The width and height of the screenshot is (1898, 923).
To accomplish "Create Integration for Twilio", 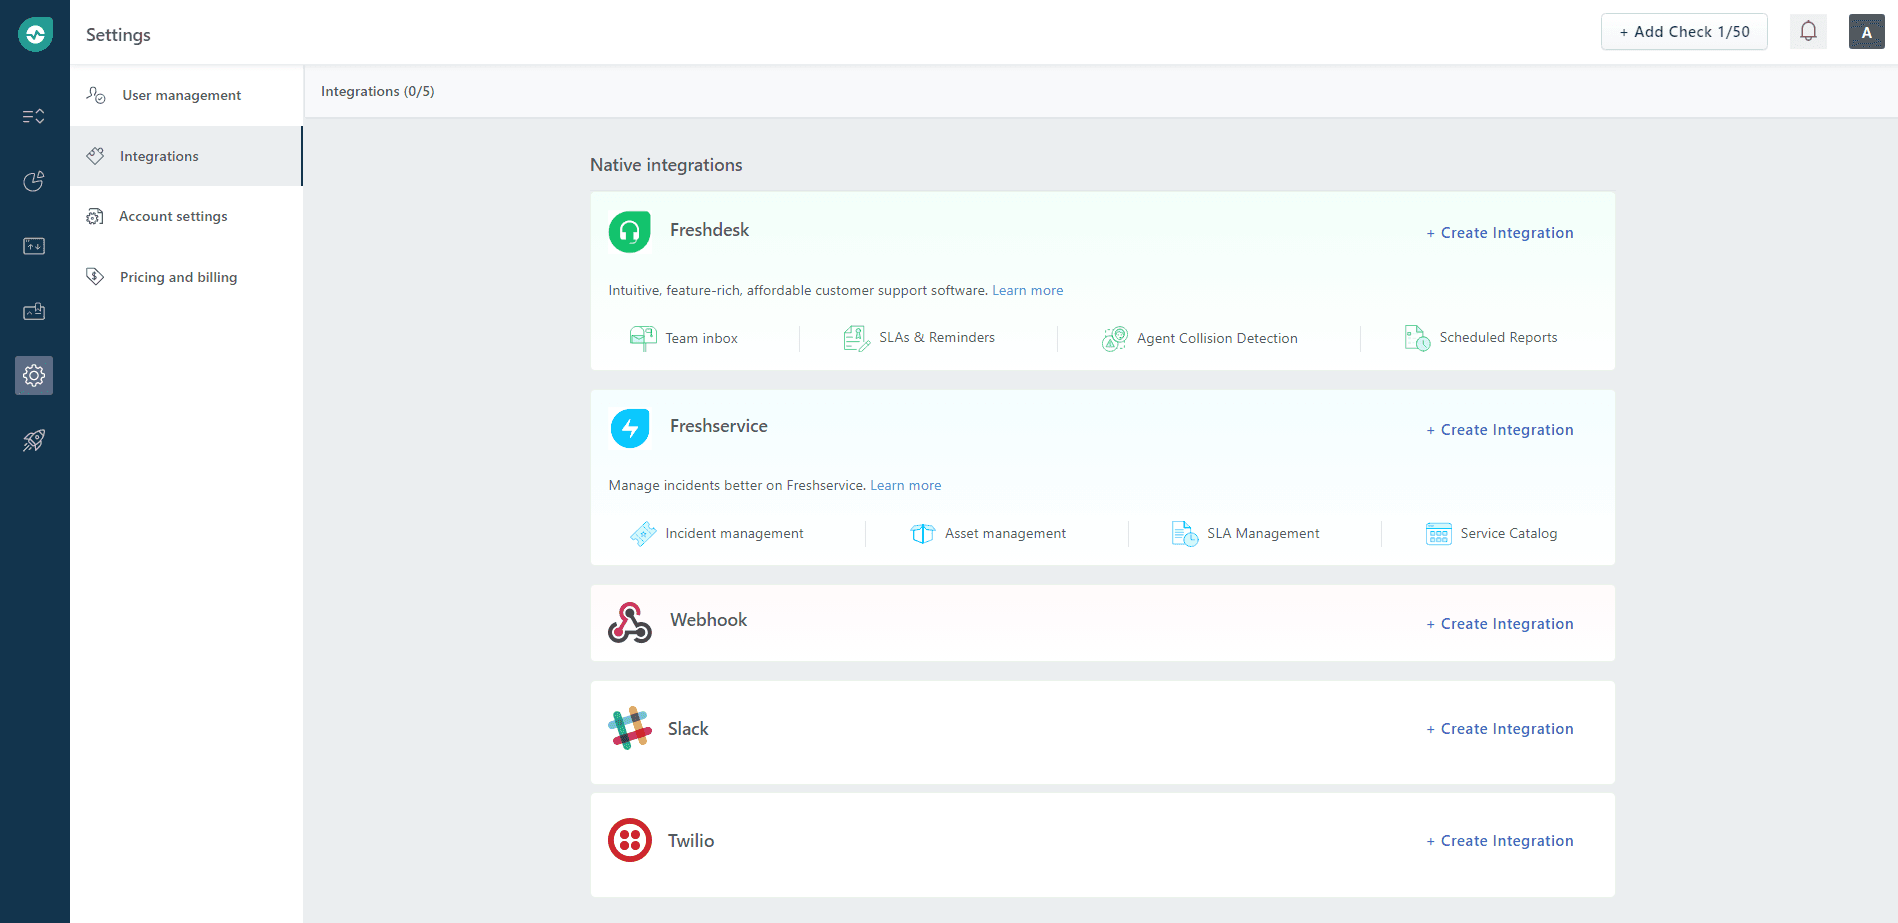I will (x=1500, y=841).
